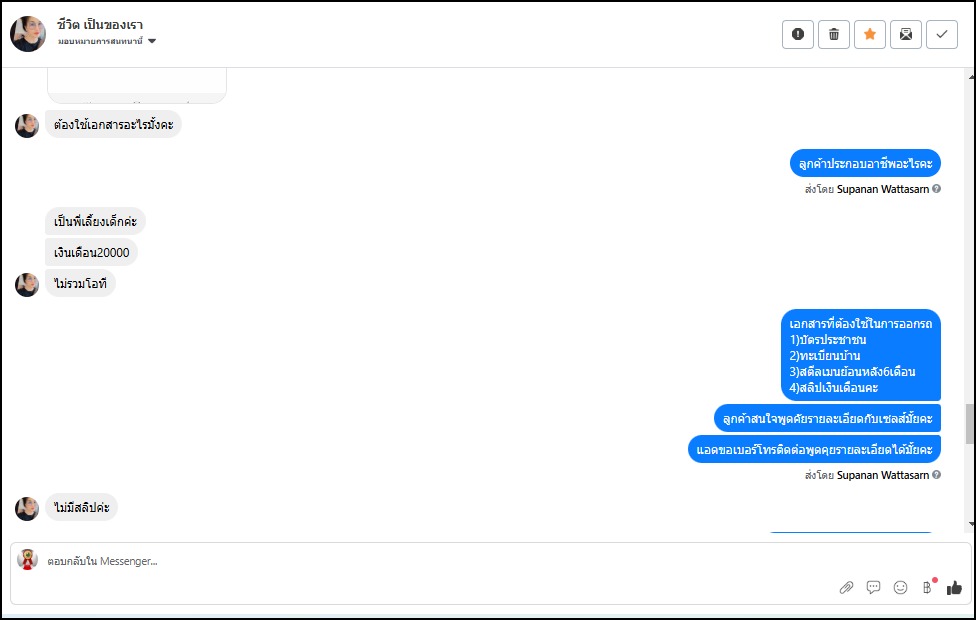This screenshot has height=620, width=976.
Task: Mark conversation done with checkmark button
Action: [x=942, y=34]
